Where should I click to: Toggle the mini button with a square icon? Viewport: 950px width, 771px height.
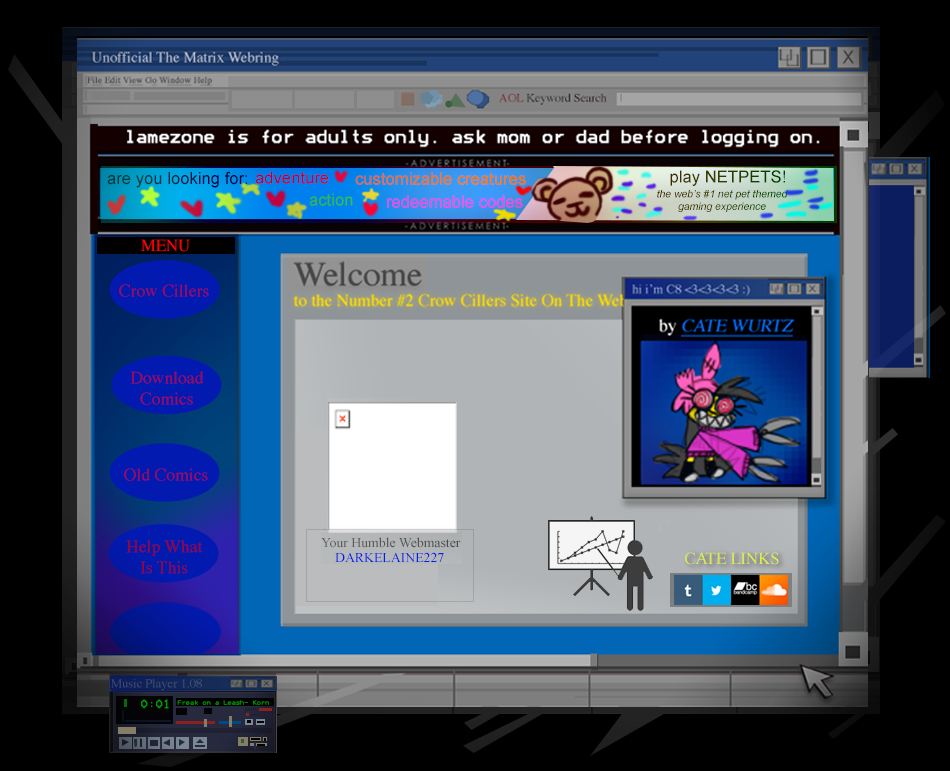pos(249,722)
